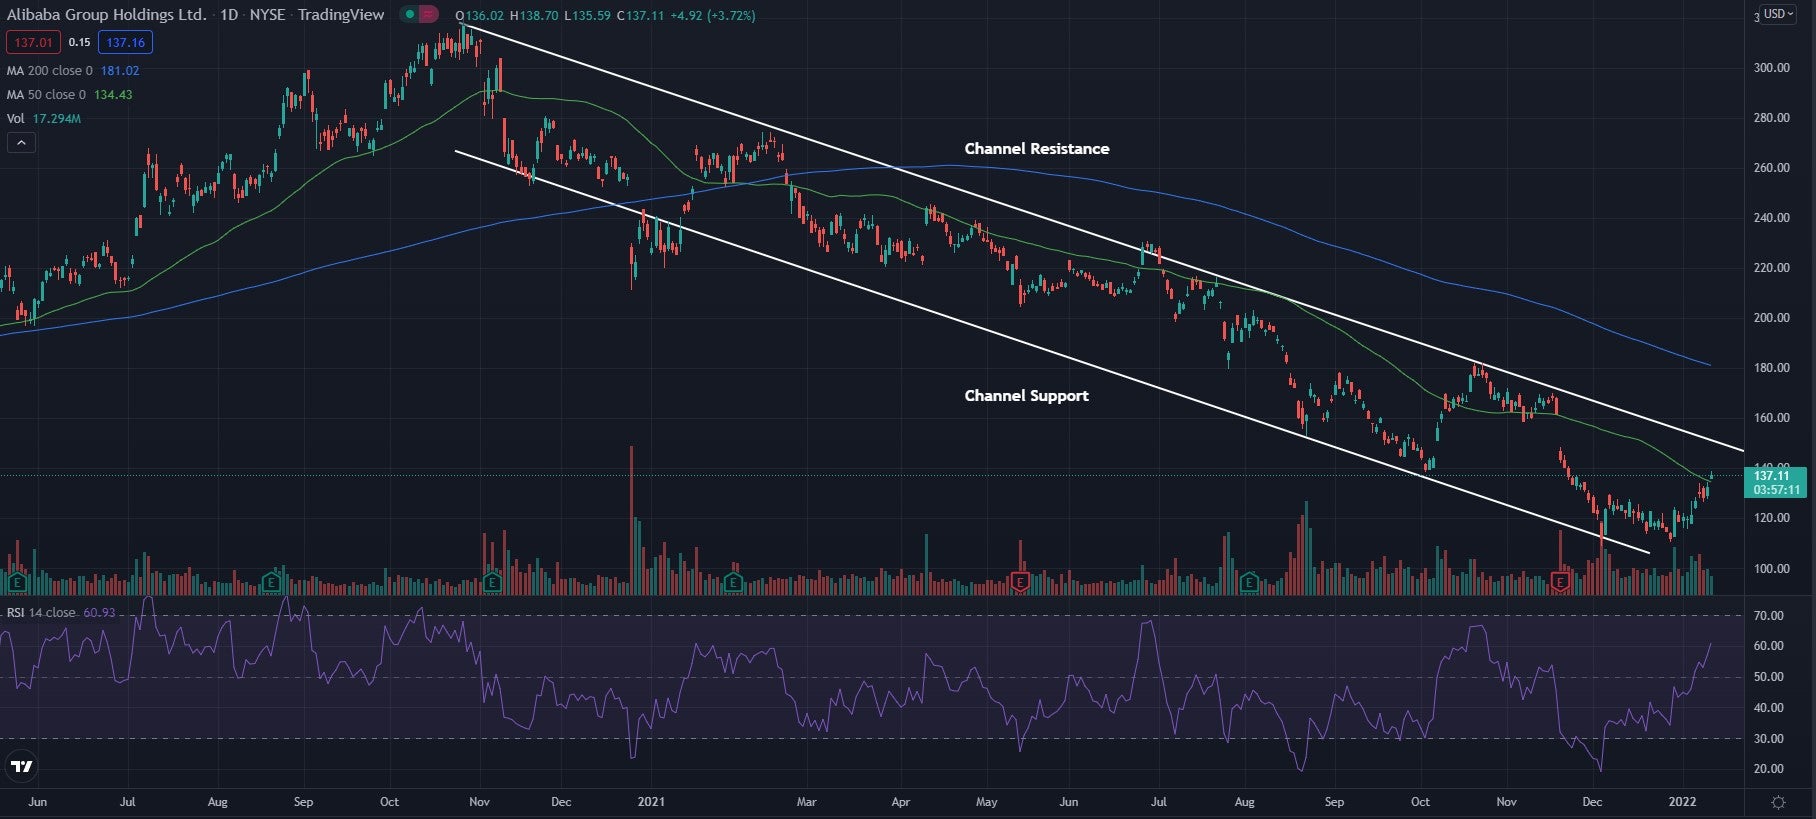Open the red May 2021 earnings marker
Viewport: 1816px width, 819px height.
1020,581
